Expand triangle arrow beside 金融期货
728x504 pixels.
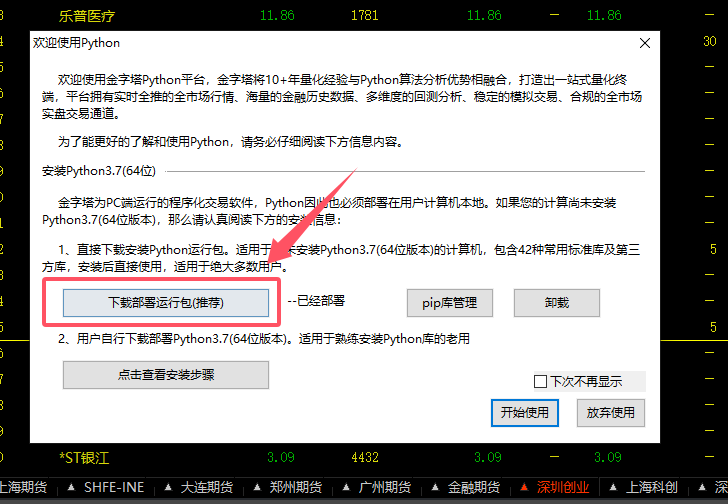coord(436,487)
